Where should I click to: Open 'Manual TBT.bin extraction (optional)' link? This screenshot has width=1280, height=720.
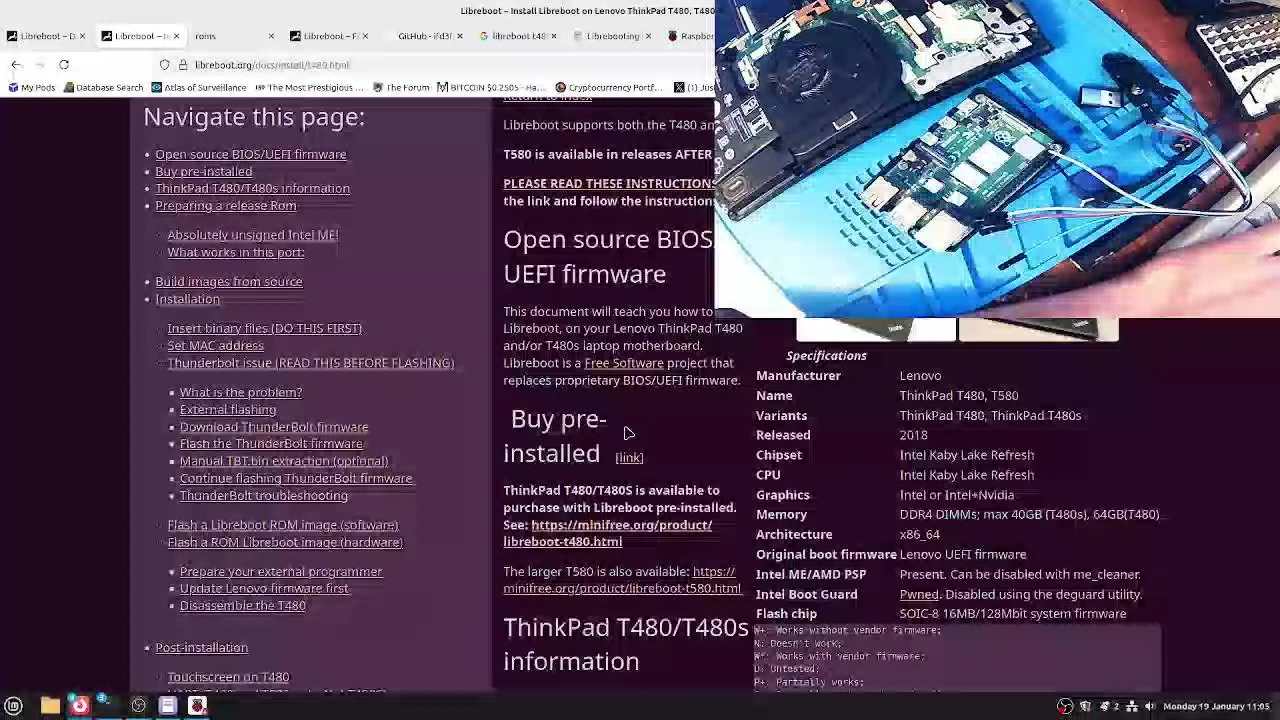click(x=283, y=461)
